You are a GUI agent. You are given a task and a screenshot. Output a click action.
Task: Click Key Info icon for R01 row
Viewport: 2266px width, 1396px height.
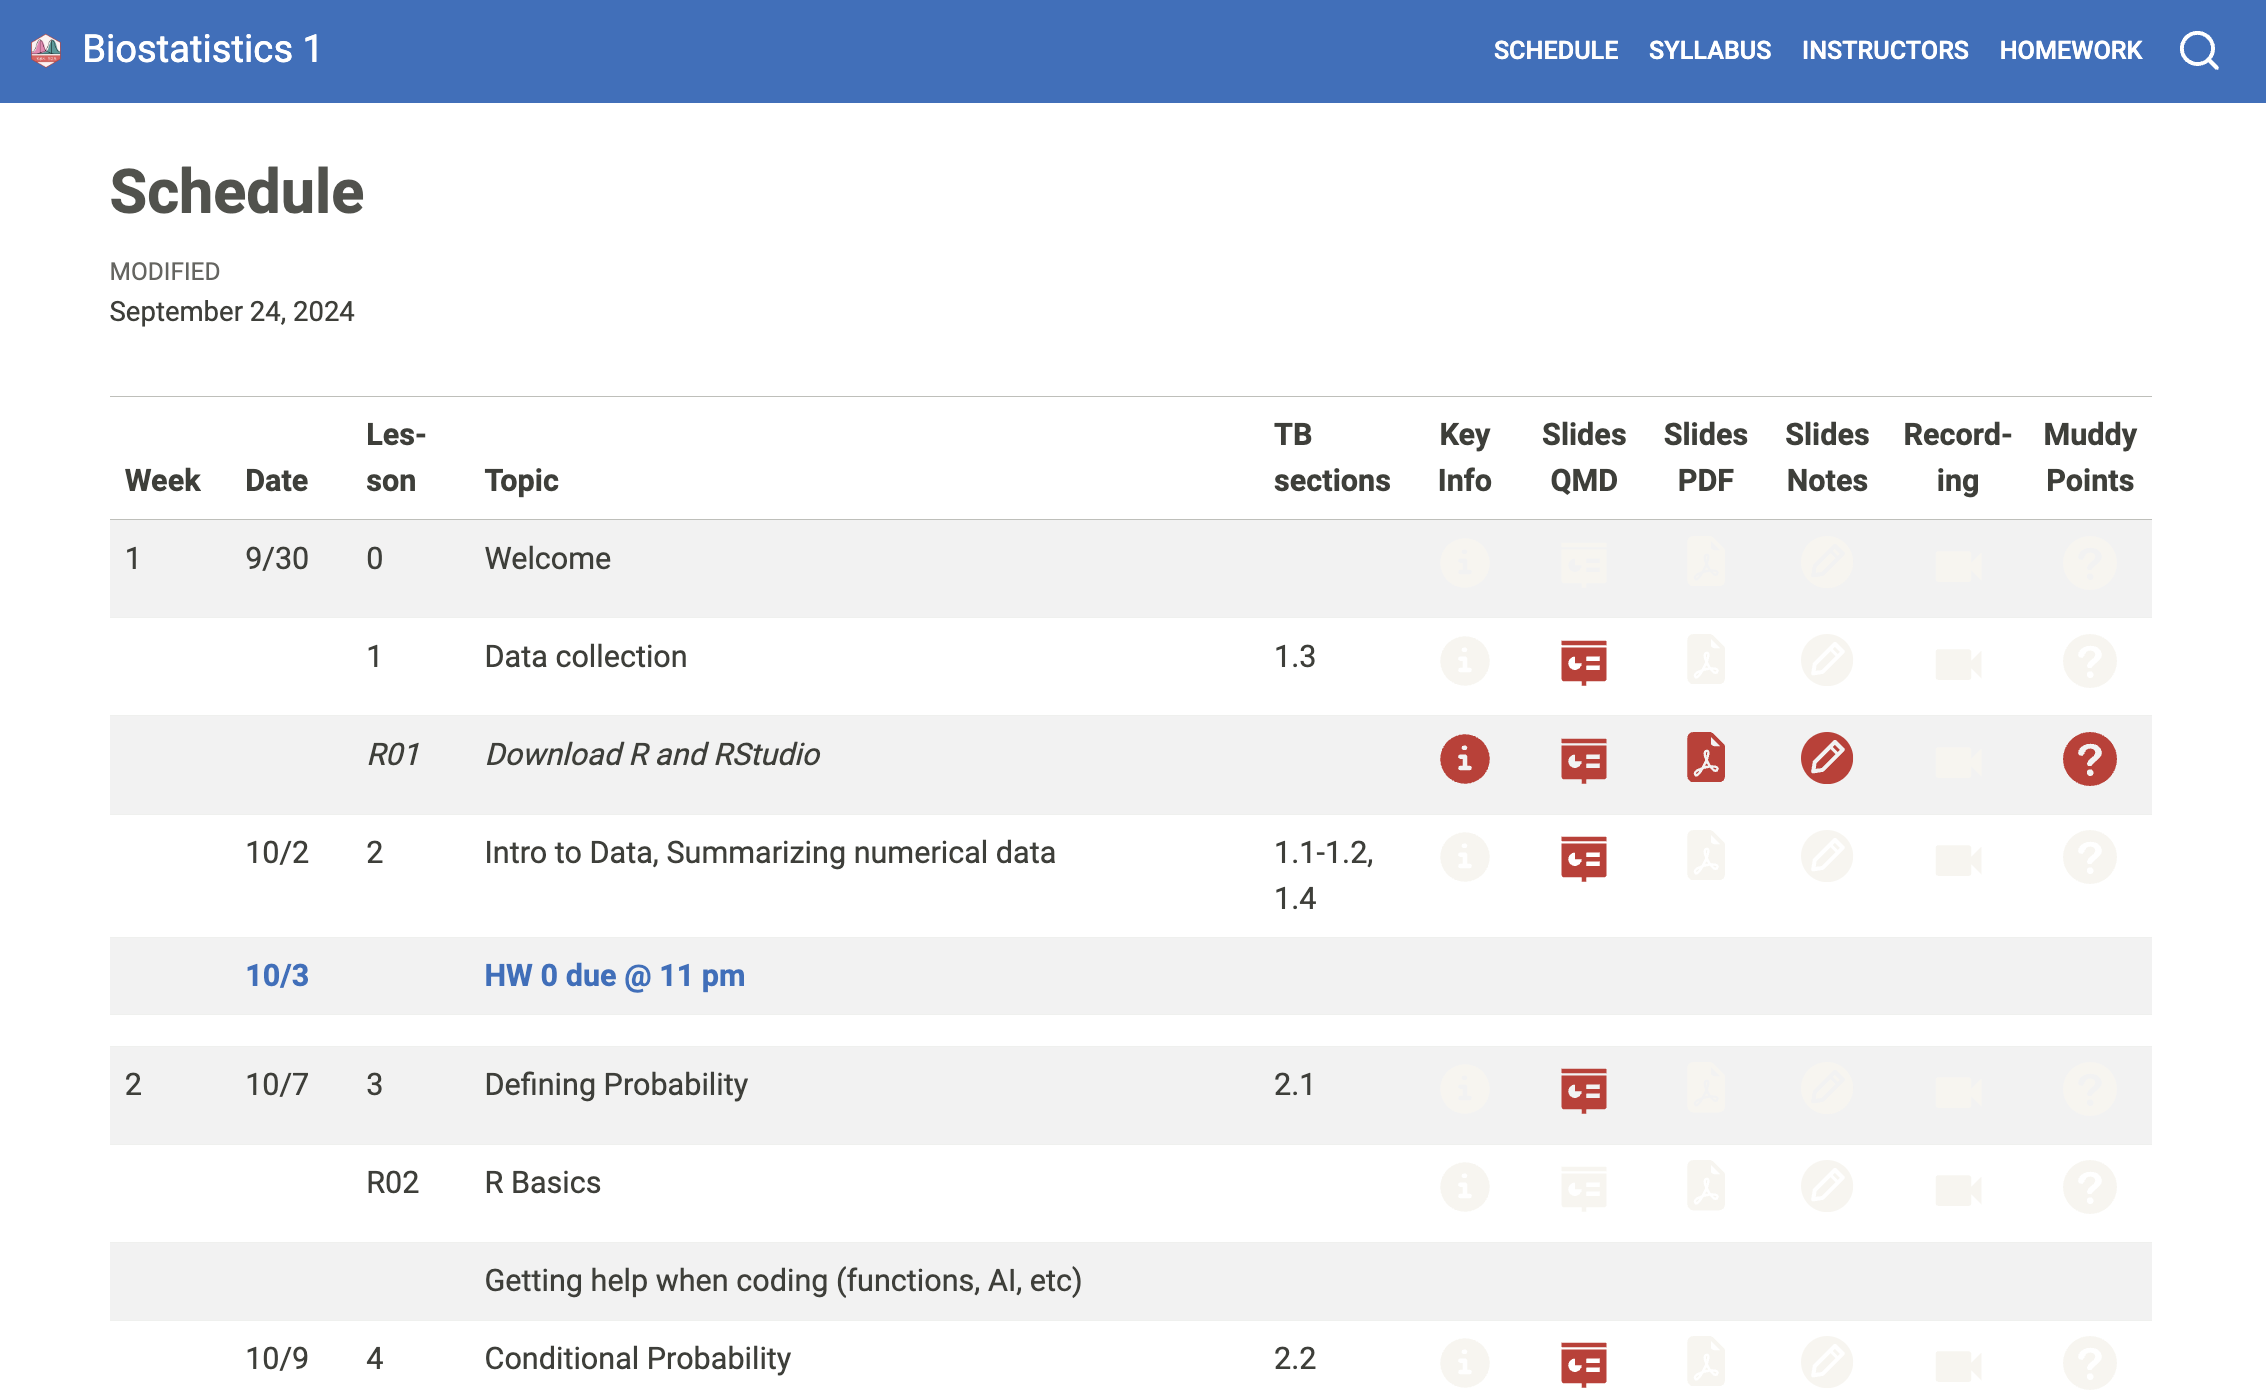[x=1464, y=759]
